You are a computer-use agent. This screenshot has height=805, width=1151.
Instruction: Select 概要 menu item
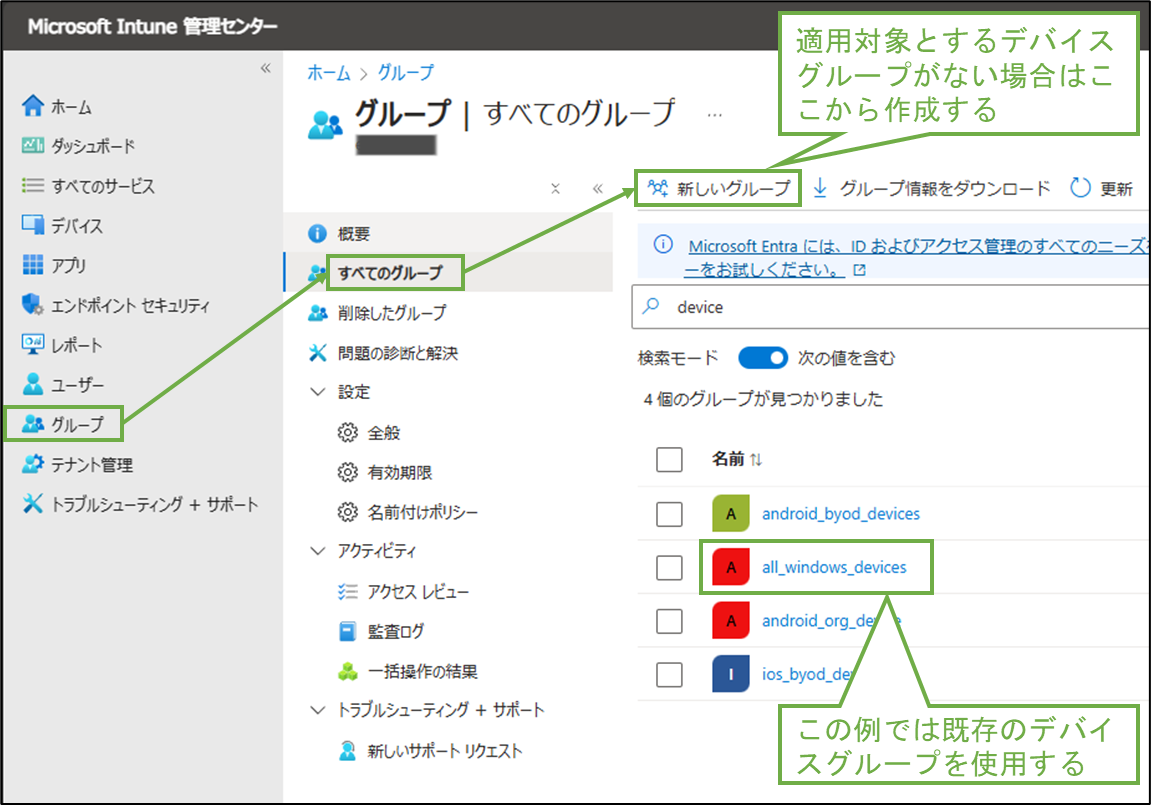(448, 233)
